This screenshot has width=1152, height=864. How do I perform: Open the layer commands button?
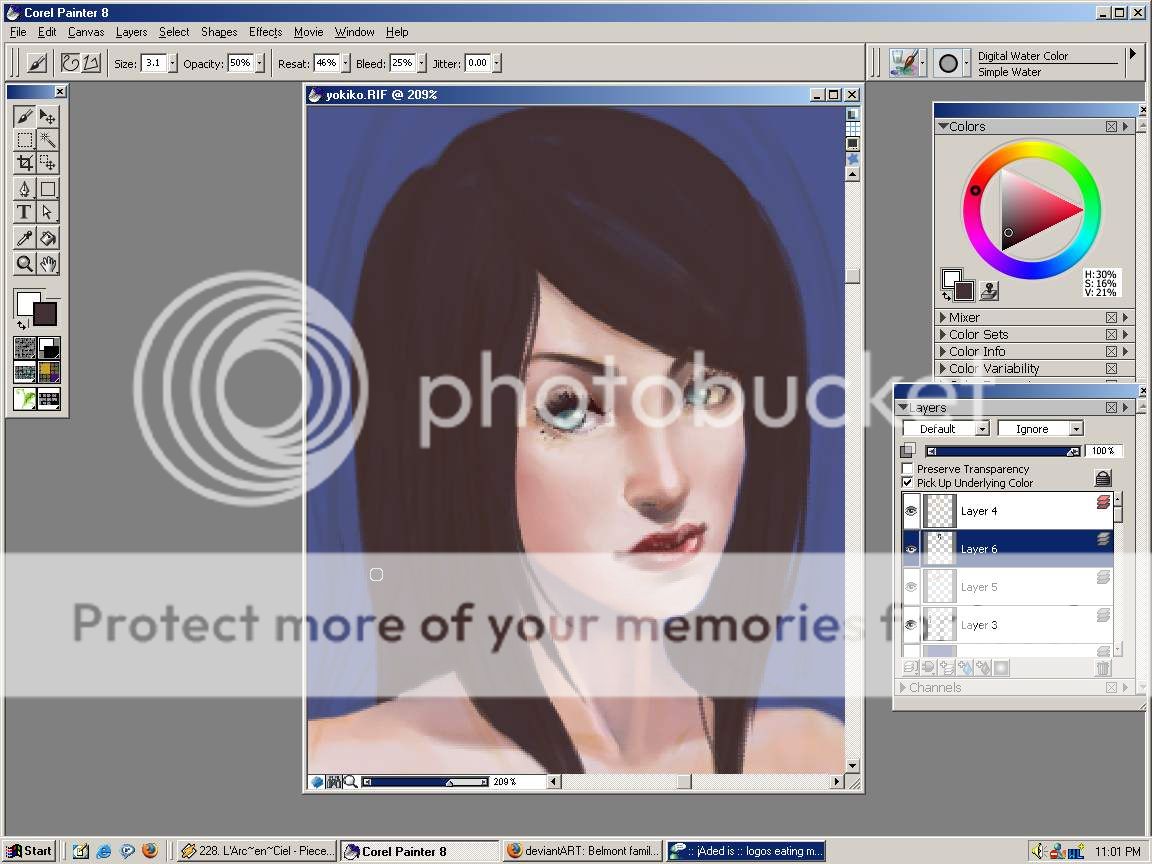coord(910,668)
